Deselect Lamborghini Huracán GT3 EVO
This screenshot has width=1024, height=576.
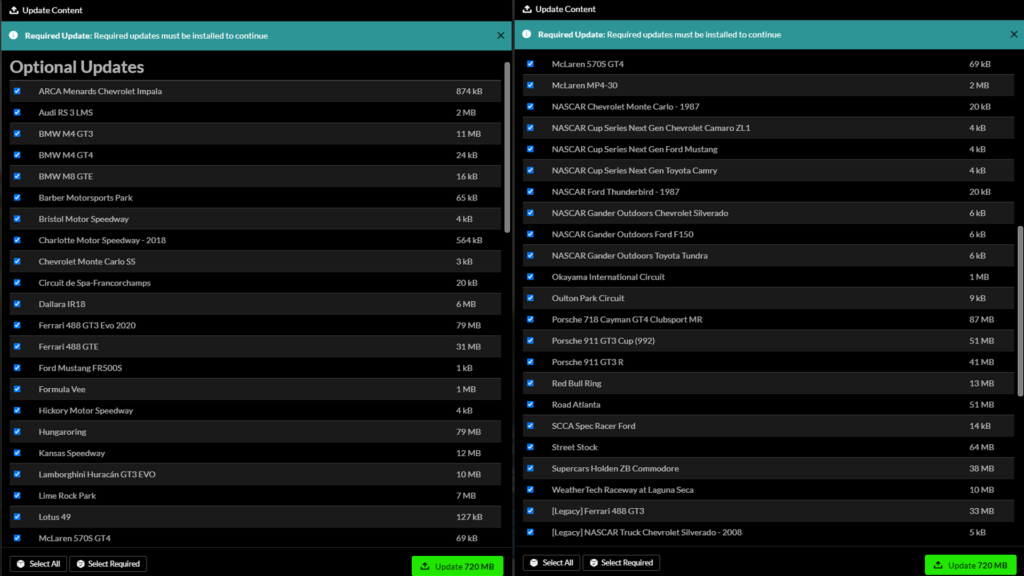click(17, 474)
